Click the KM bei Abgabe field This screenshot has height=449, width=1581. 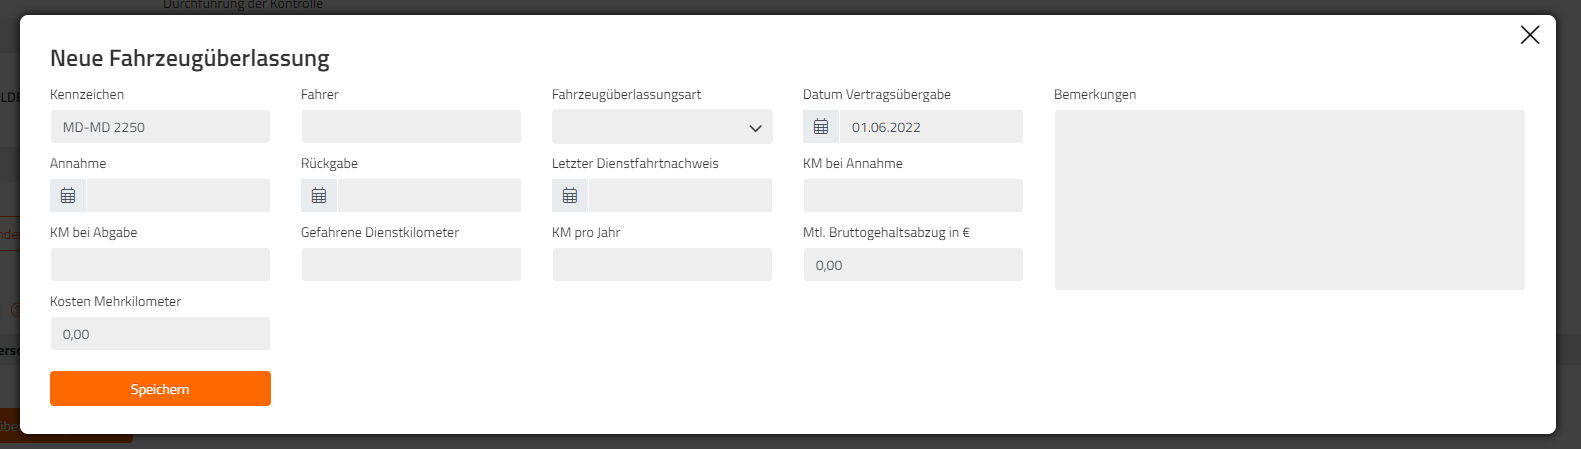point(160,265)
